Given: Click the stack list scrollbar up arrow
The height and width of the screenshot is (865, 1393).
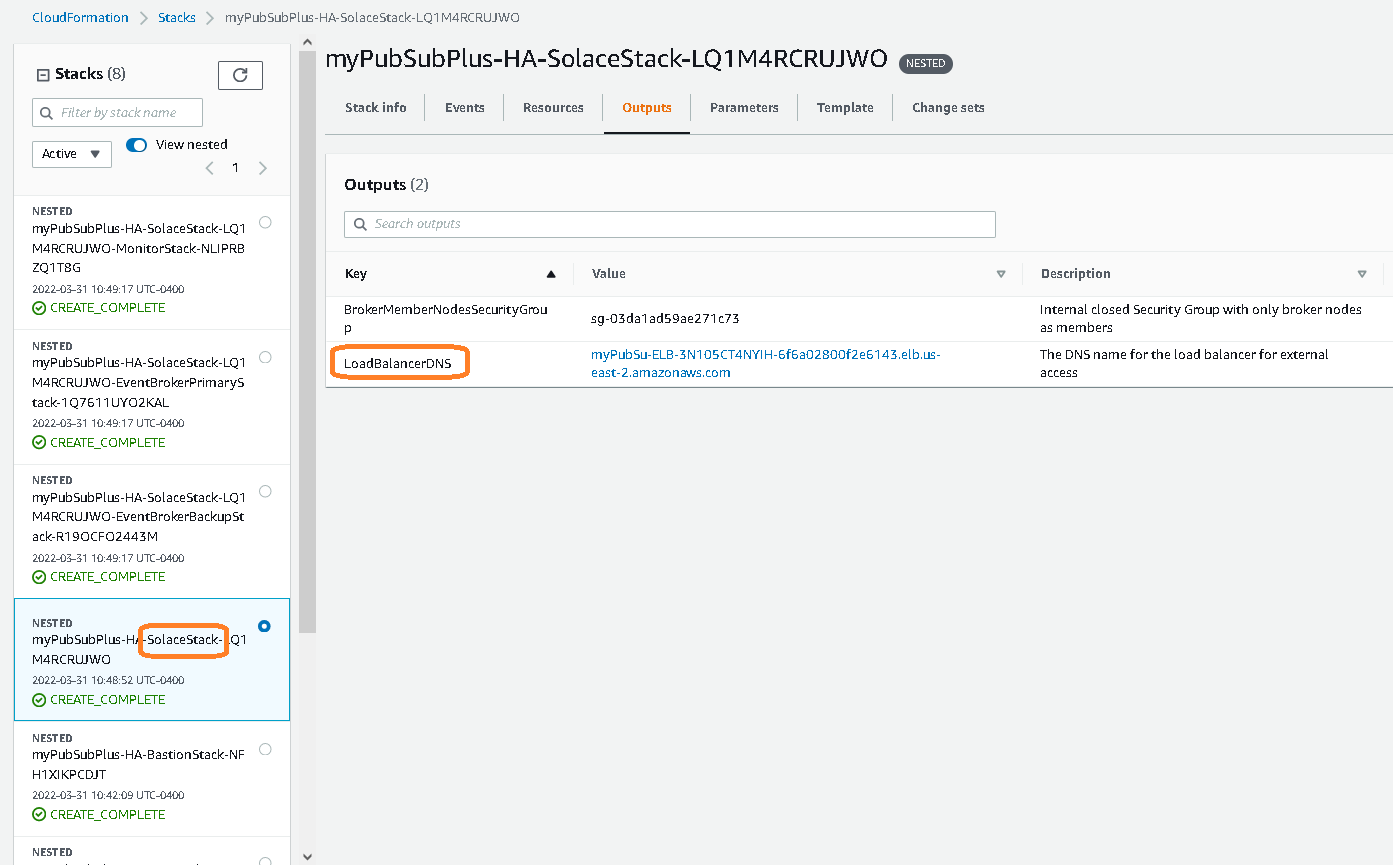Looking at the screenshot, I should pyautogui.click(x=307, y=42).
